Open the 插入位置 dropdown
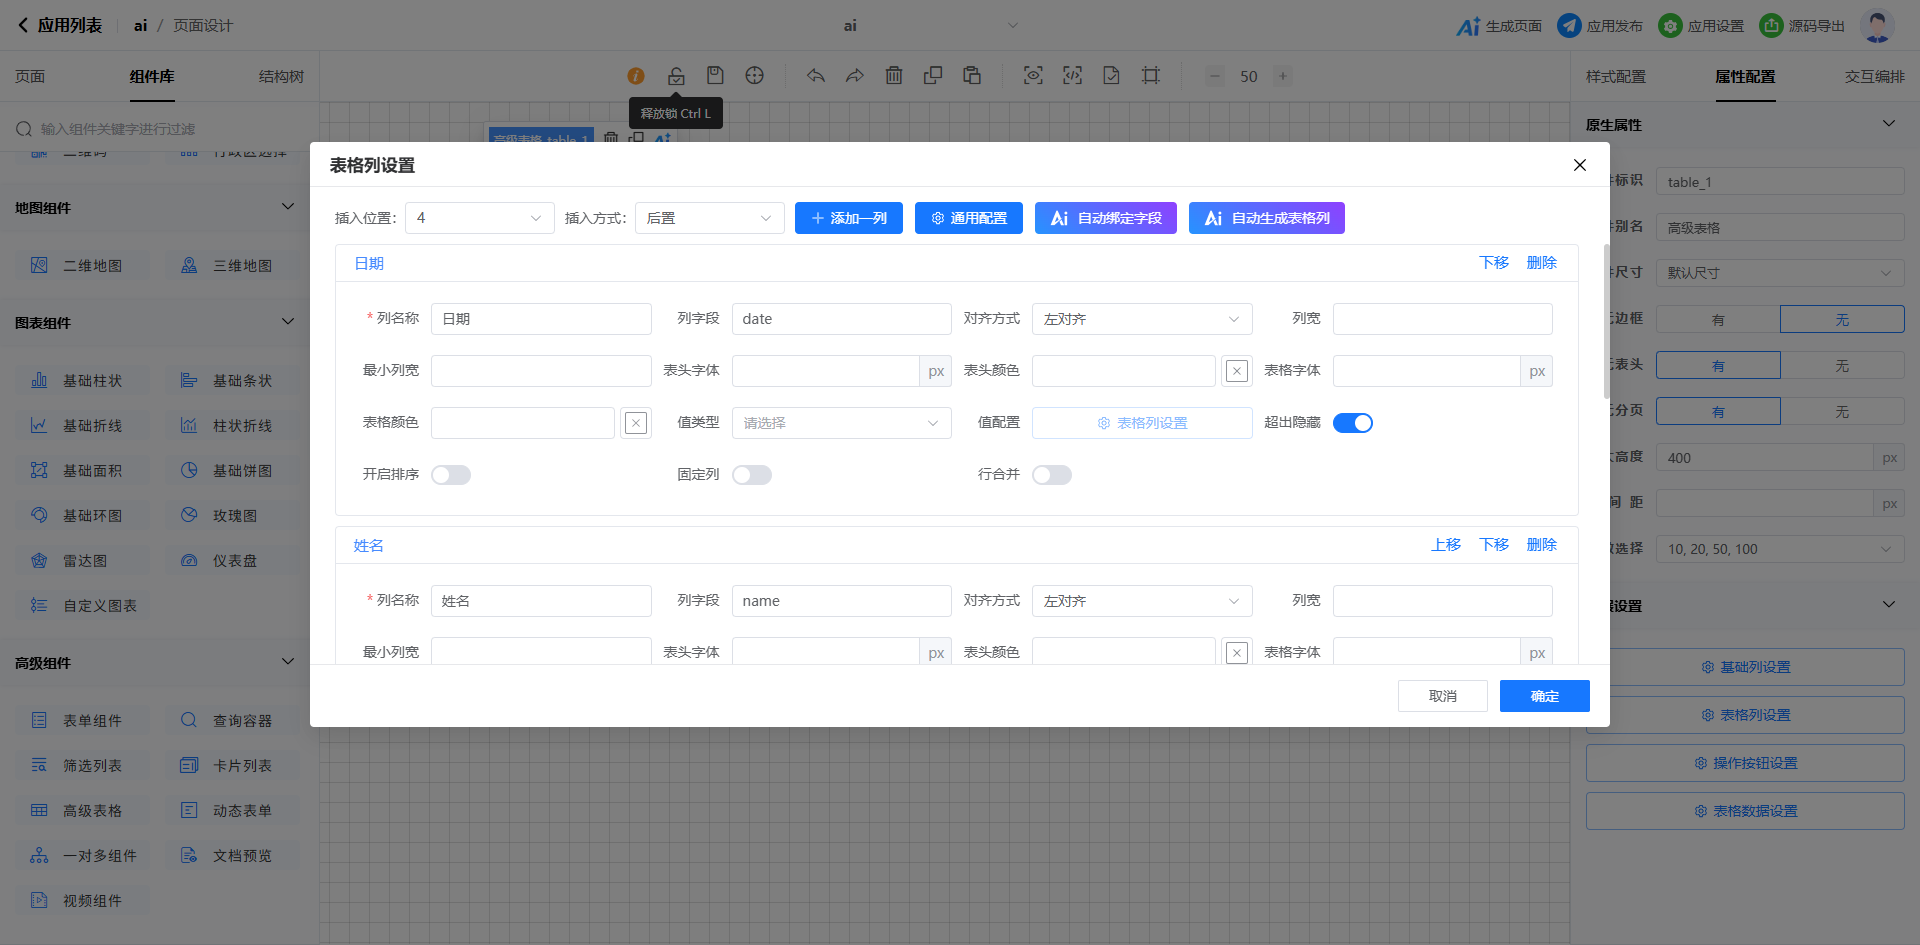The width and height of the screenshot is (1920, 945). (x=479, y=218)
